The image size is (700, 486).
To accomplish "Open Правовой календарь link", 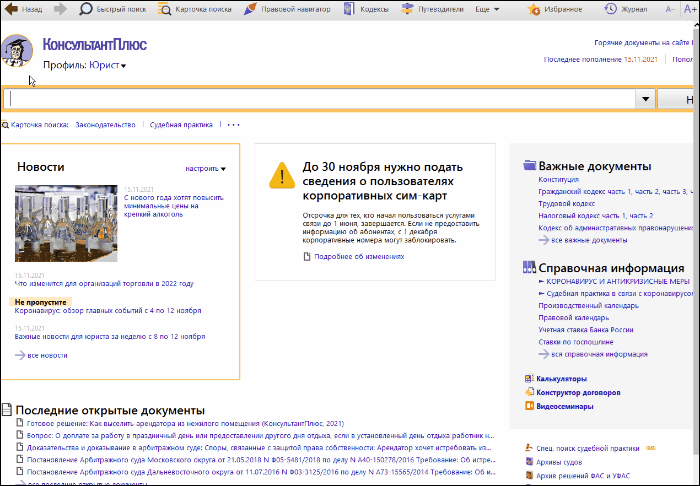I will (x=574, y=318).
